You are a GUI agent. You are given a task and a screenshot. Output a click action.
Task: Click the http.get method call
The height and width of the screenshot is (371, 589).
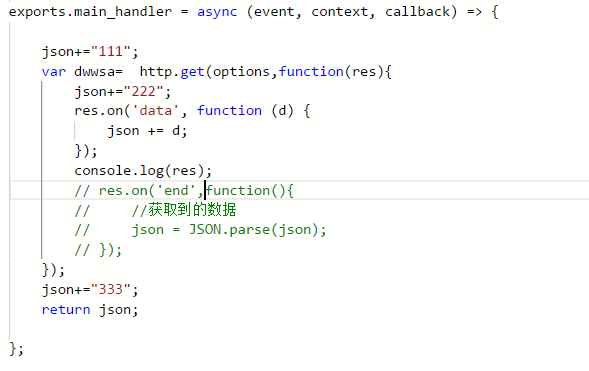[172, 71]
